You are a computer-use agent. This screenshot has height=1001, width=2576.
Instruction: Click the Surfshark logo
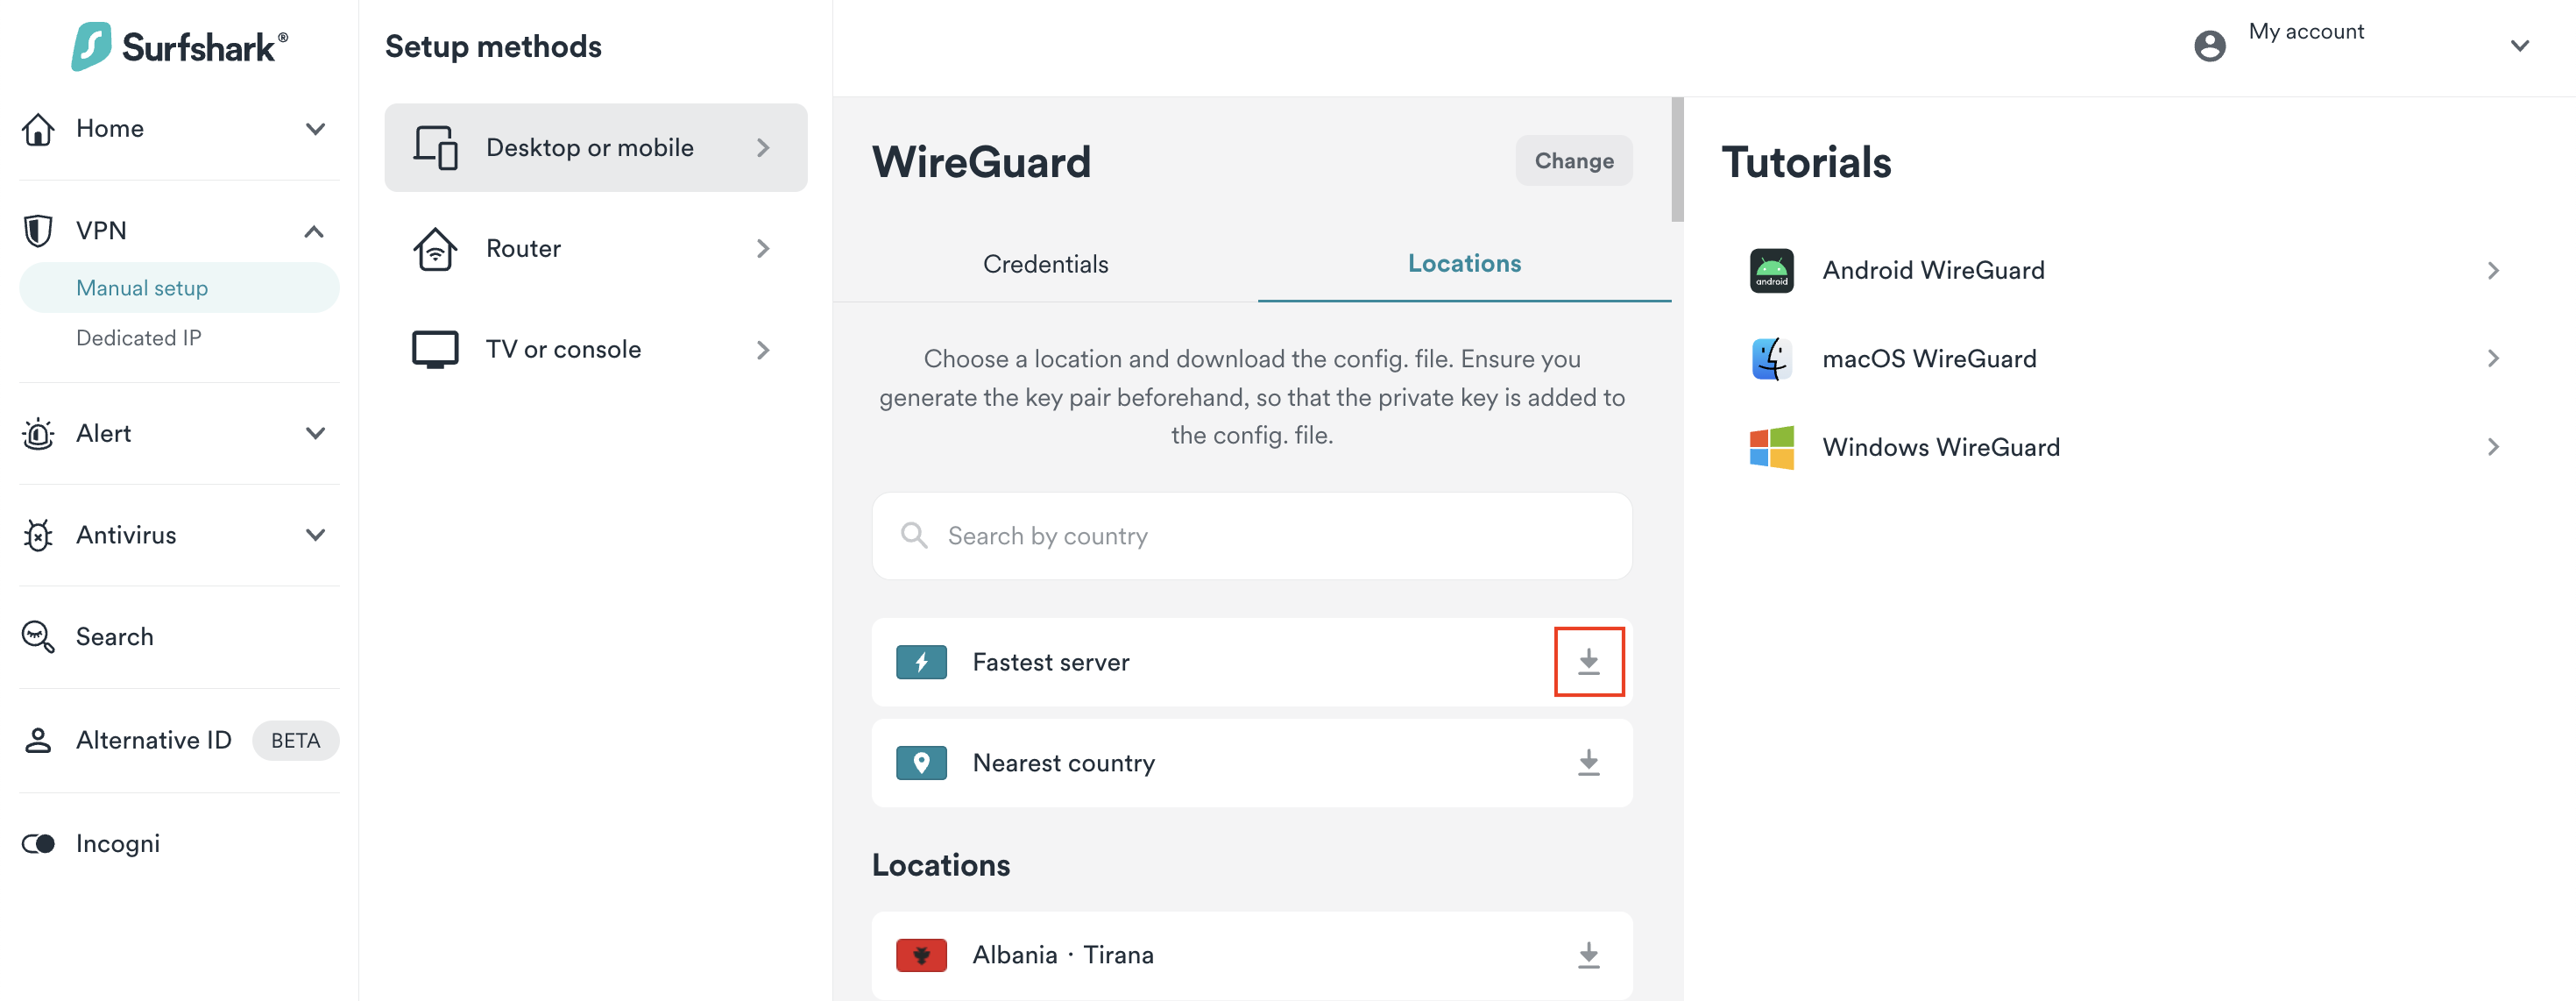180,46
